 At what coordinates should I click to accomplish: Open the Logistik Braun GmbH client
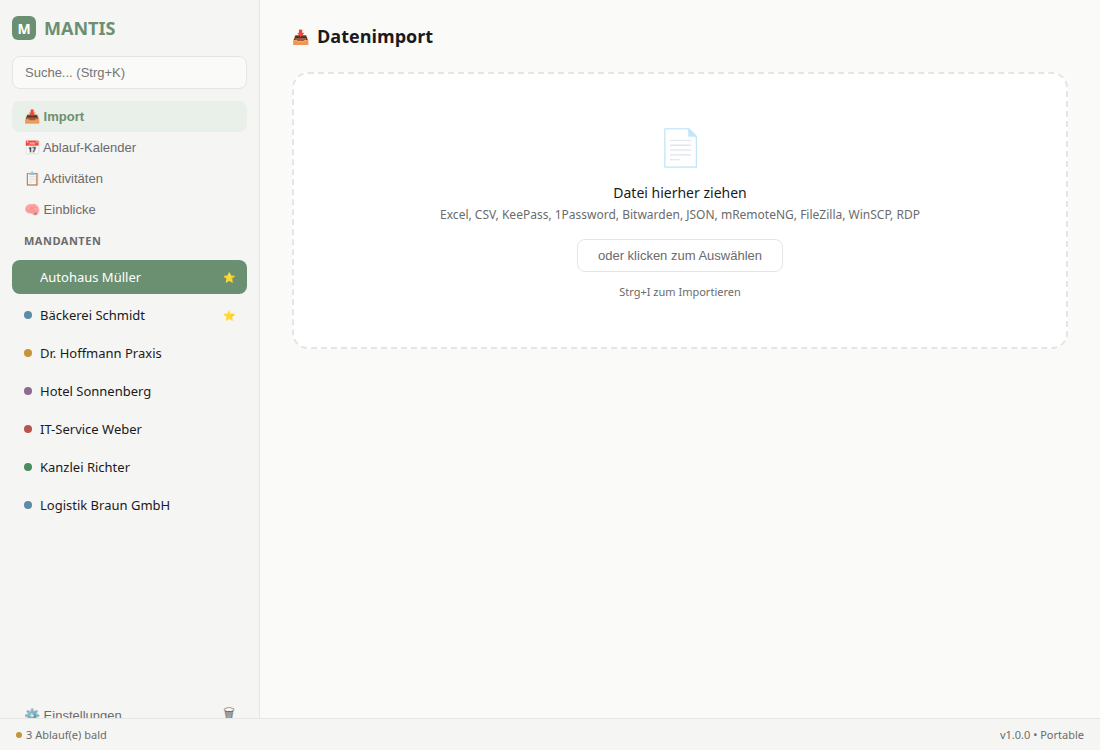click(105, 505)
